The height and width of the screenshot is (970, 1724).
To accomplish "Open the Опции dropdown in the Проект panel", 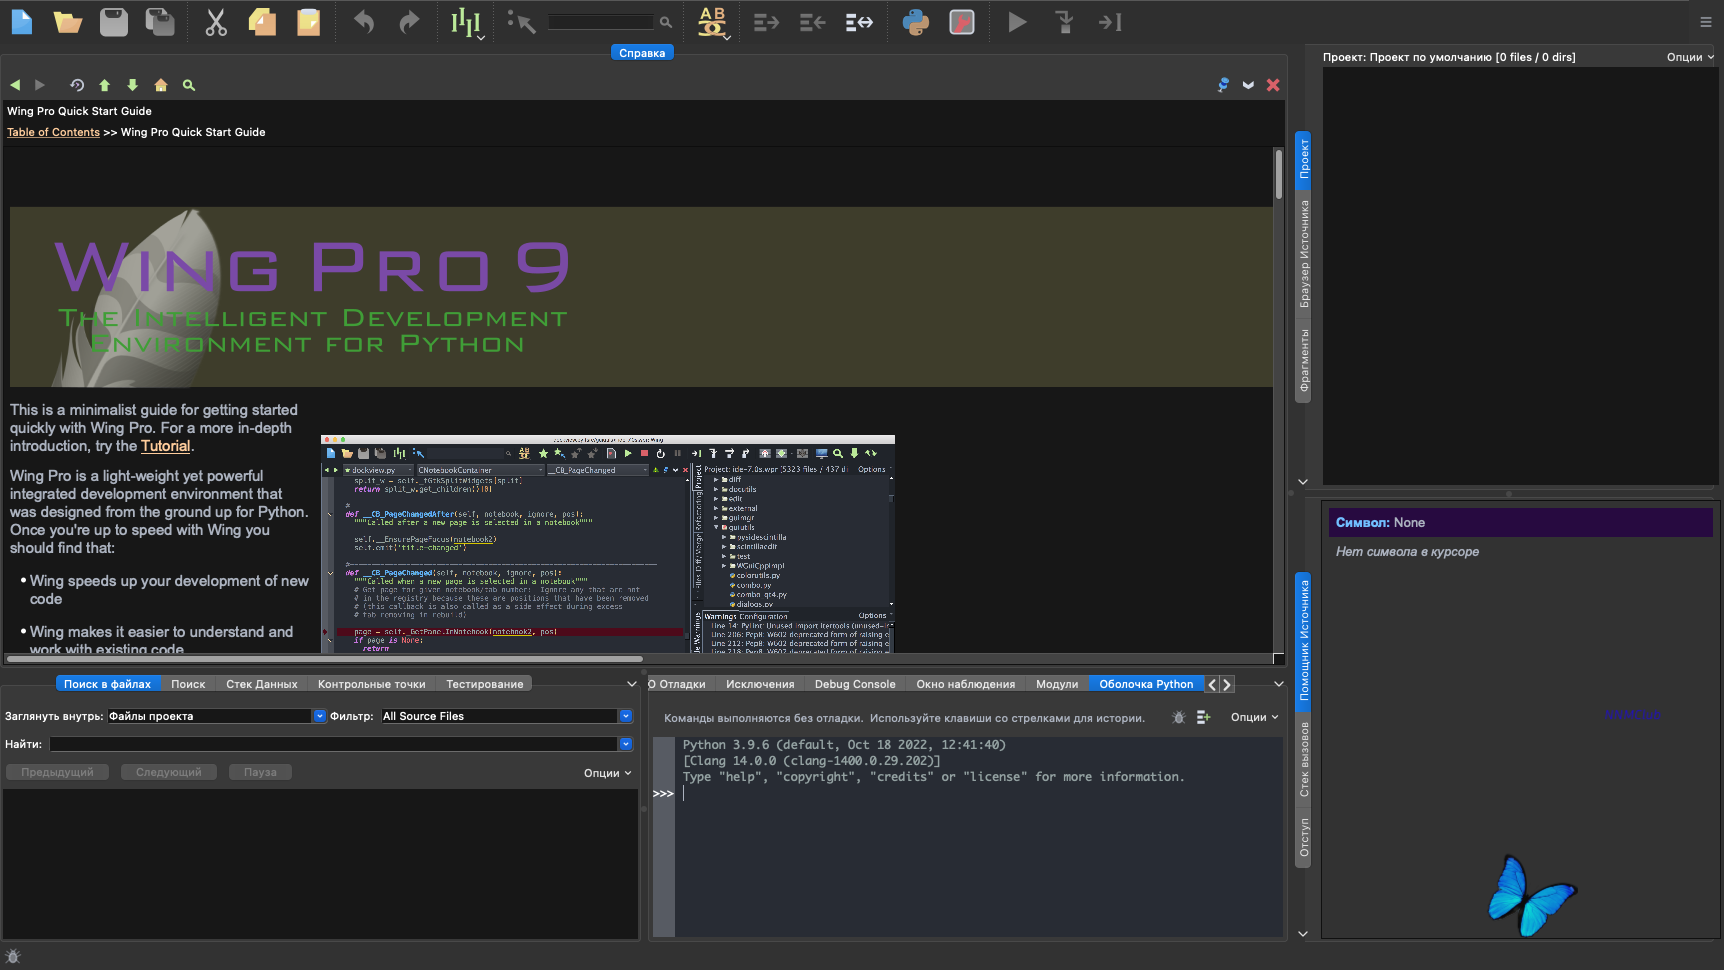I will [x=1688, y=57].
